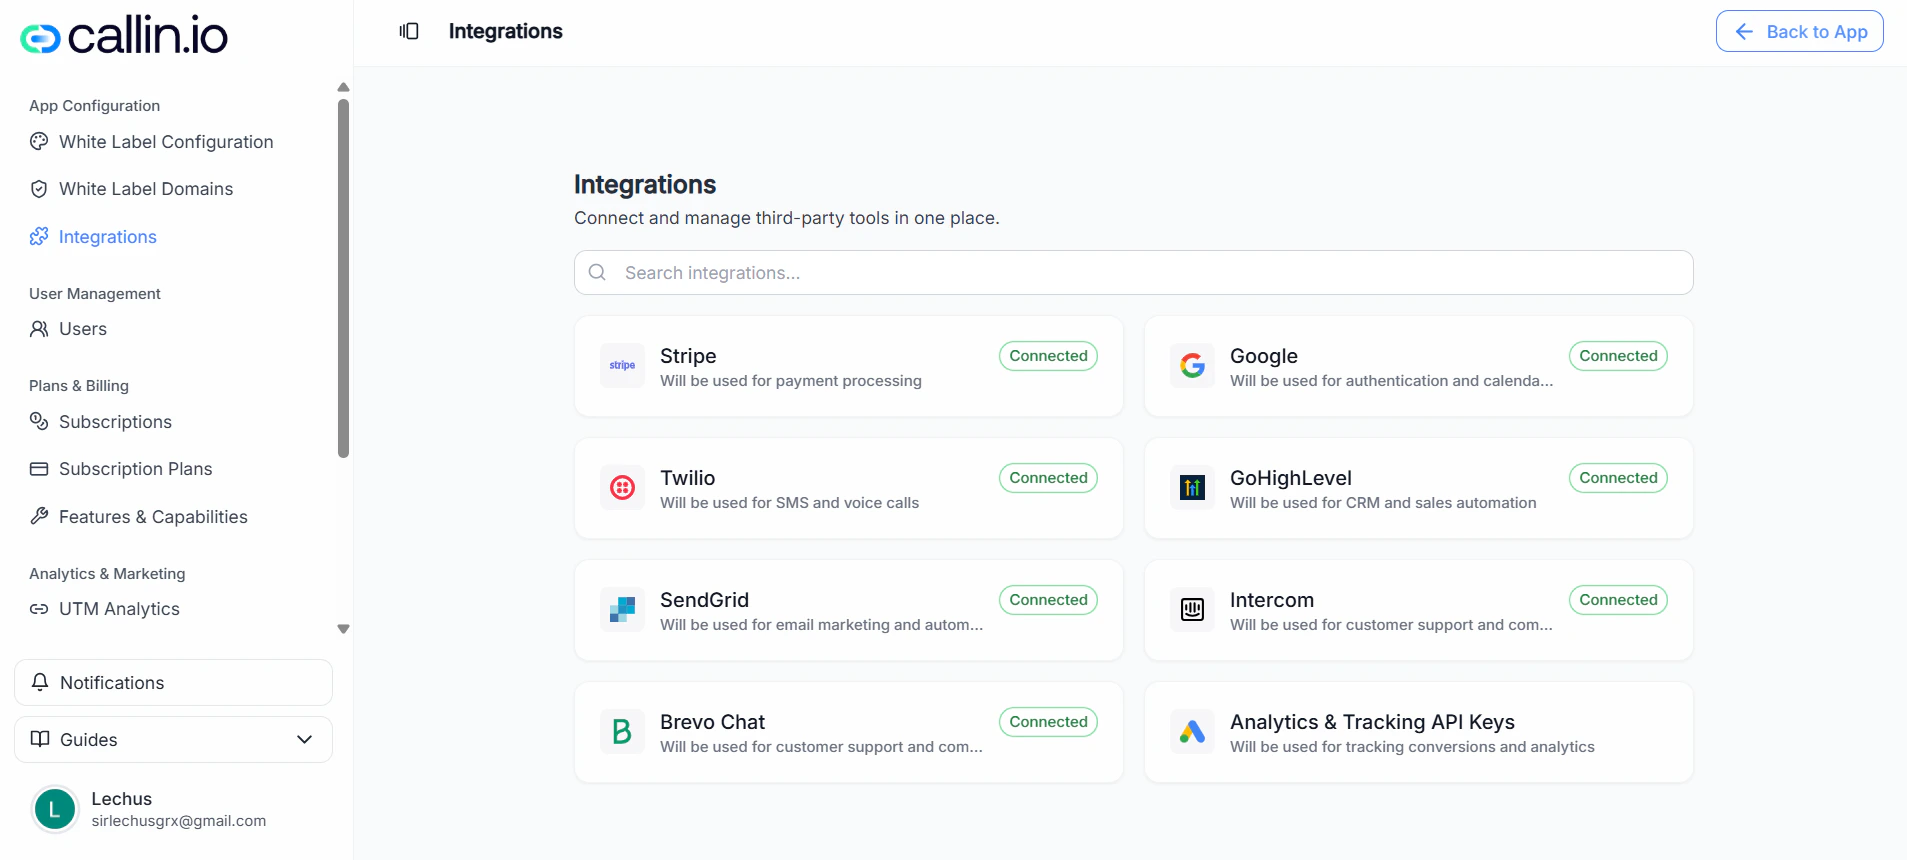Click the Analytics & Tracking logo icon

point(1192,732)
